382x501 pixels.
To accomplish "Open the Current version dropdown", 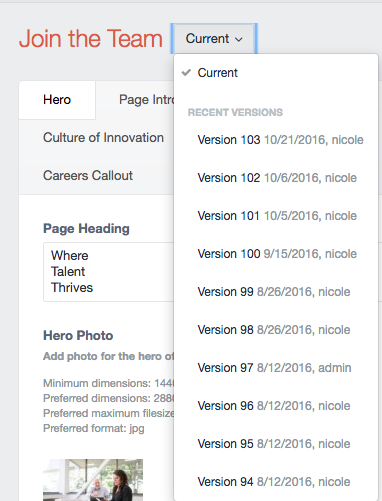I will click(214, 39).
